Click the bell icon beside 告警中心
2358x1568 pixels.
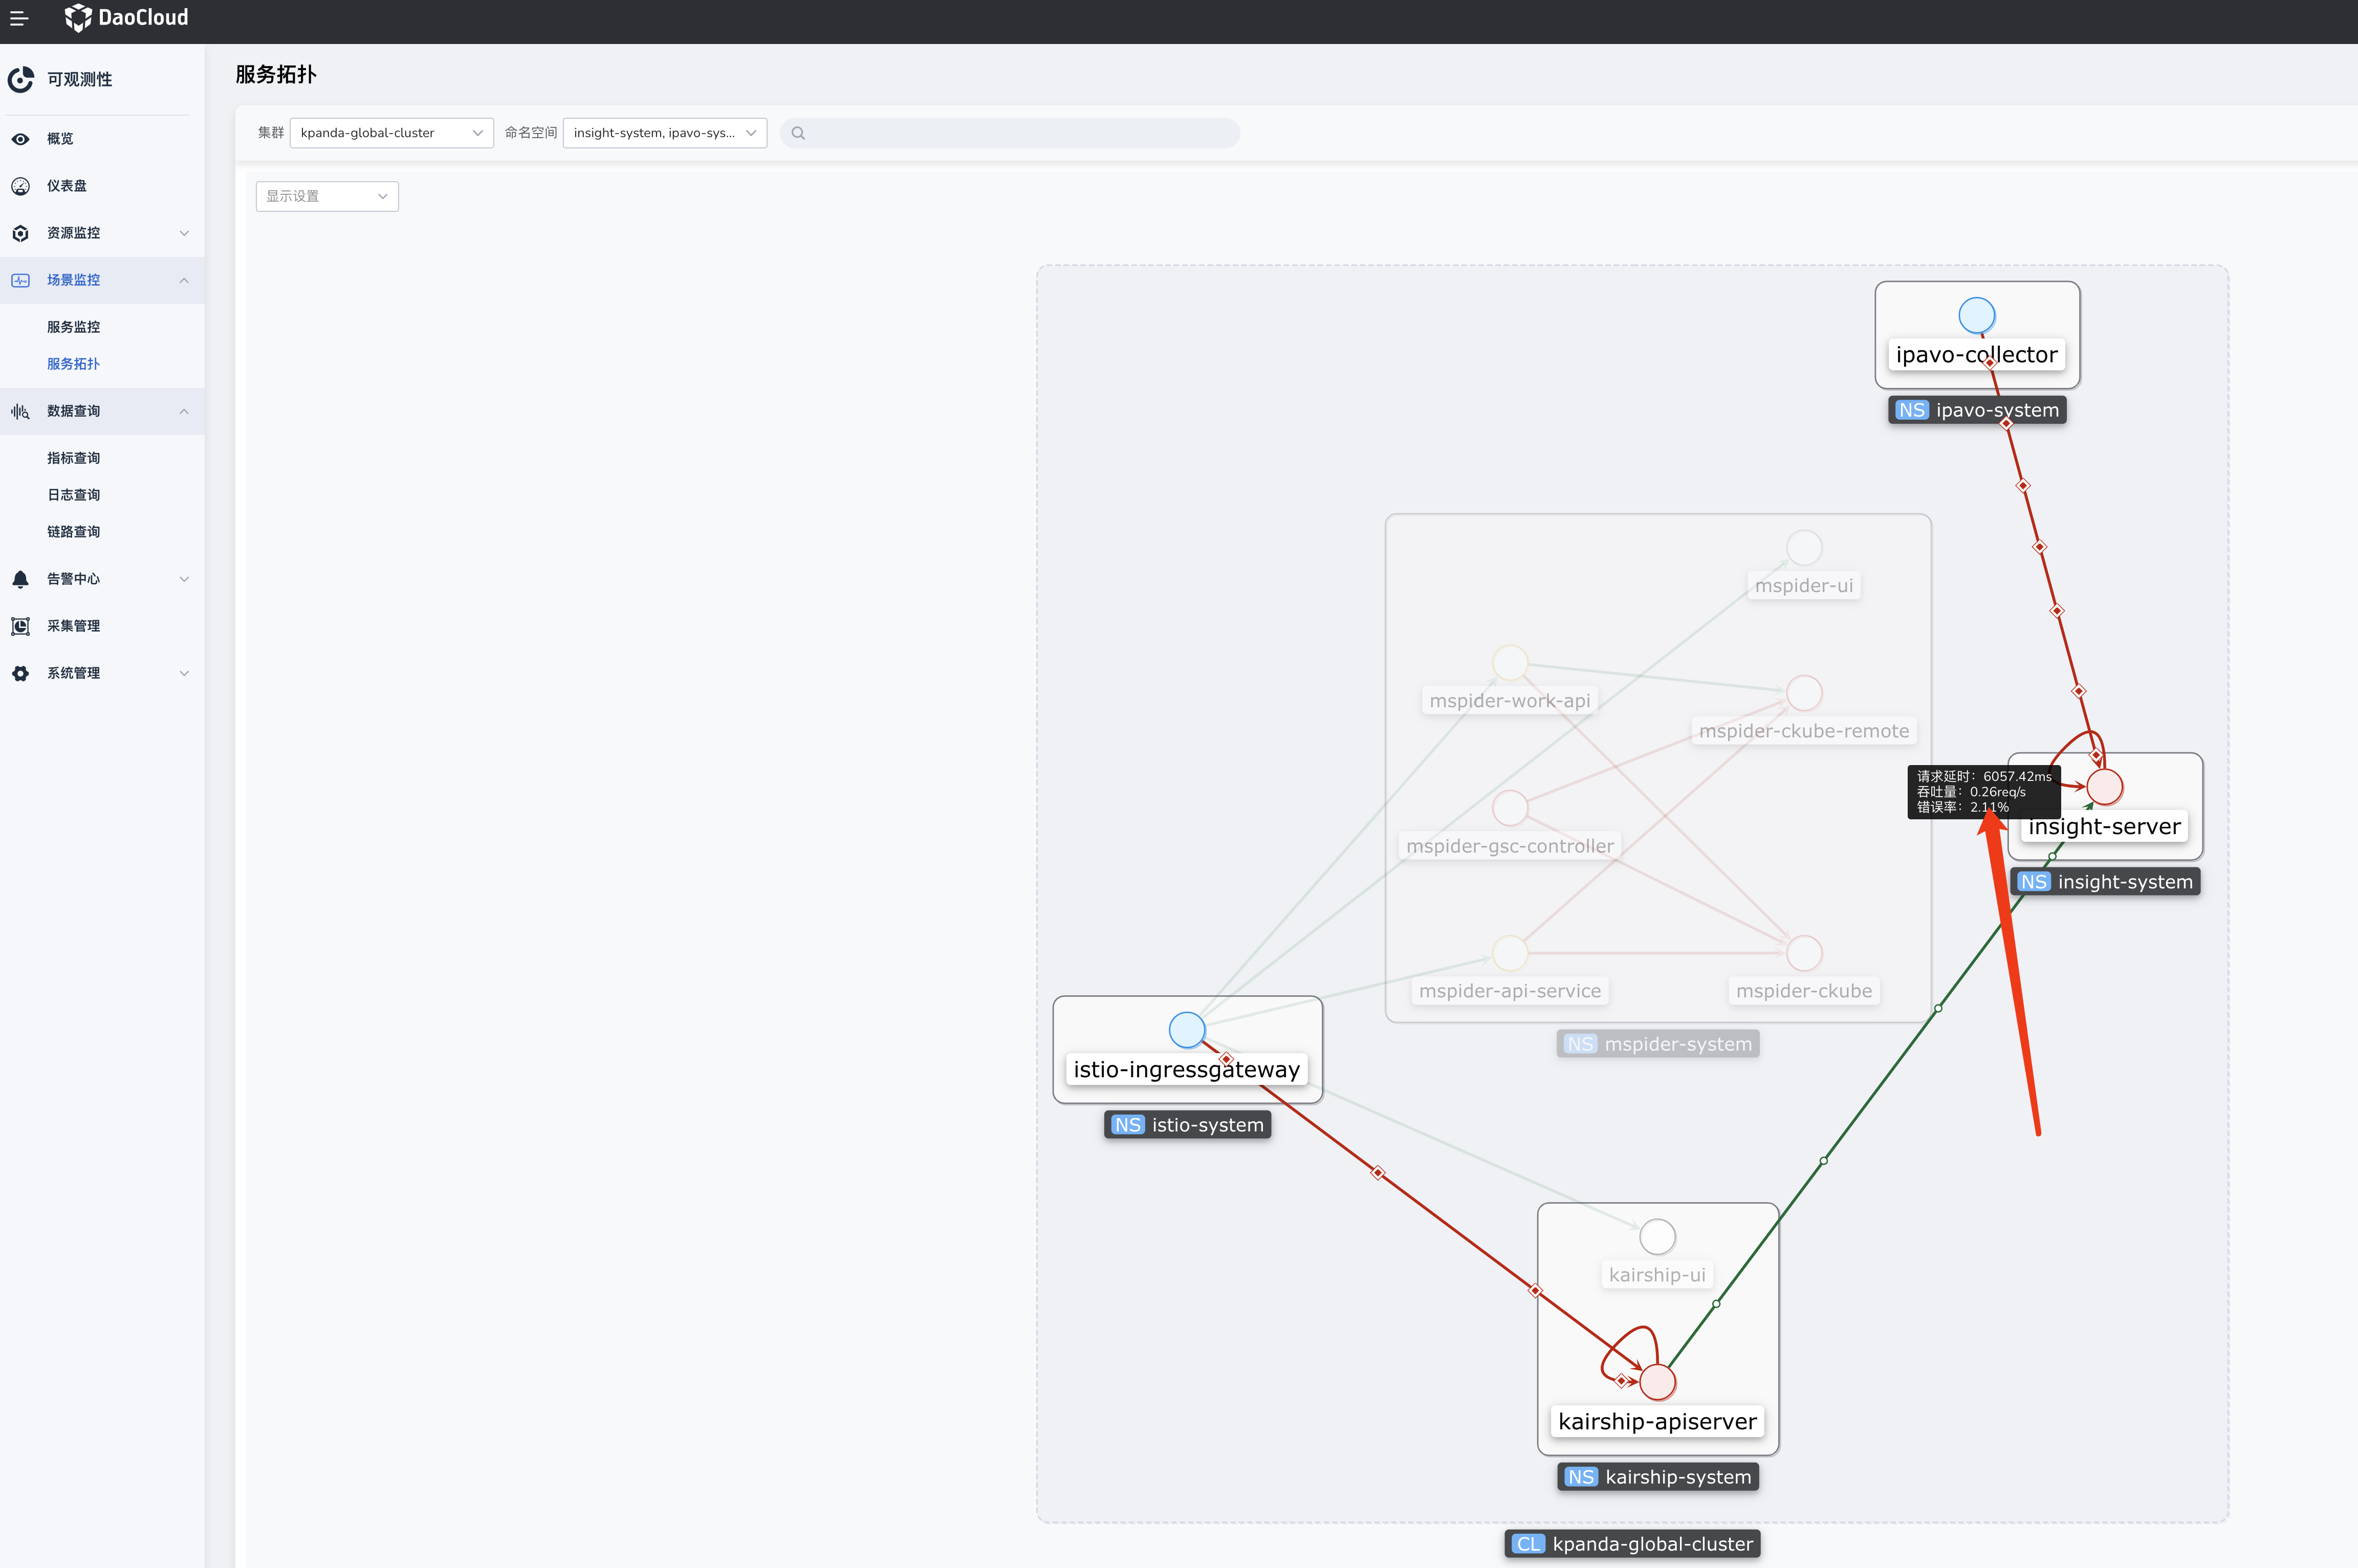(x=20, y=579)
